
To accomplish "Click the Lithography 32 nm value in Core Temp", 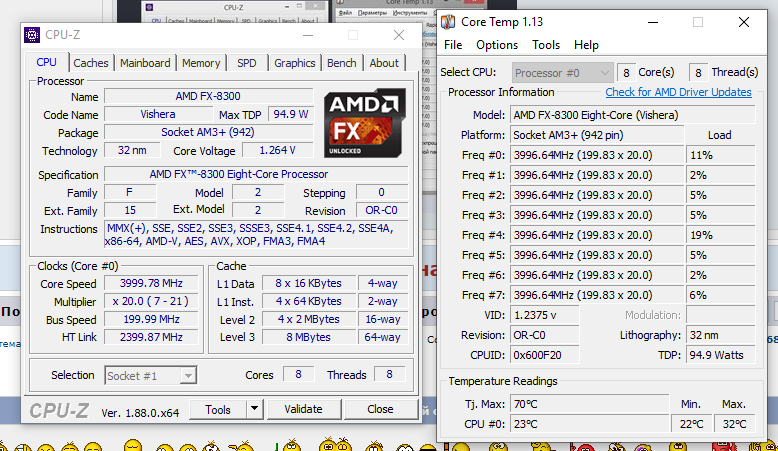I will 720,335.
